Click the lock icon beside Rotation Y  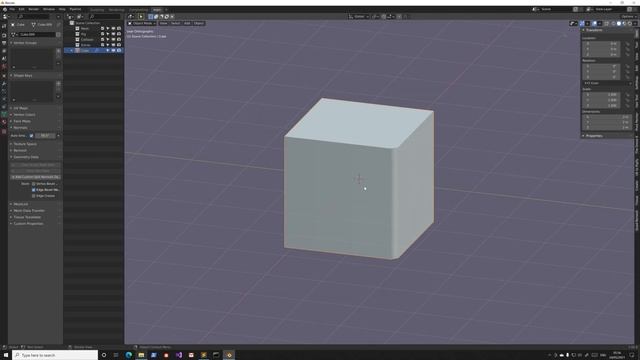point(627,71)
